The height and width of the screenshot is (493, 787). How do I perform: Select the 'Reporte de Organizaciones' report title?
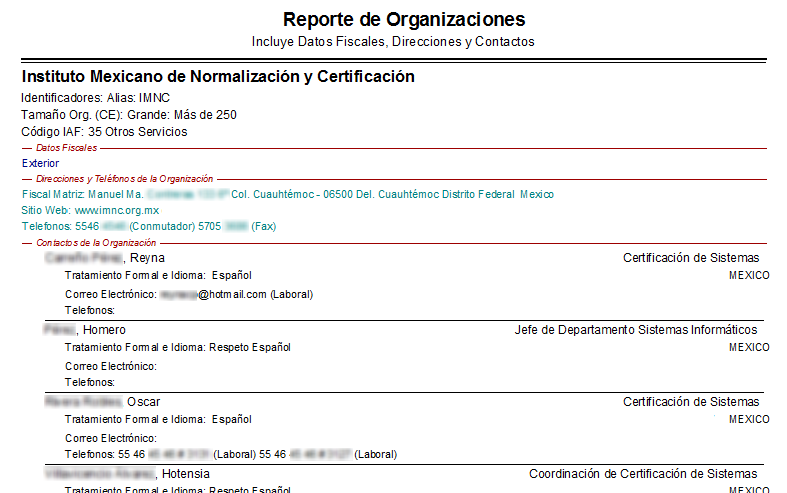pyautogui.click(x=404, y=20)
